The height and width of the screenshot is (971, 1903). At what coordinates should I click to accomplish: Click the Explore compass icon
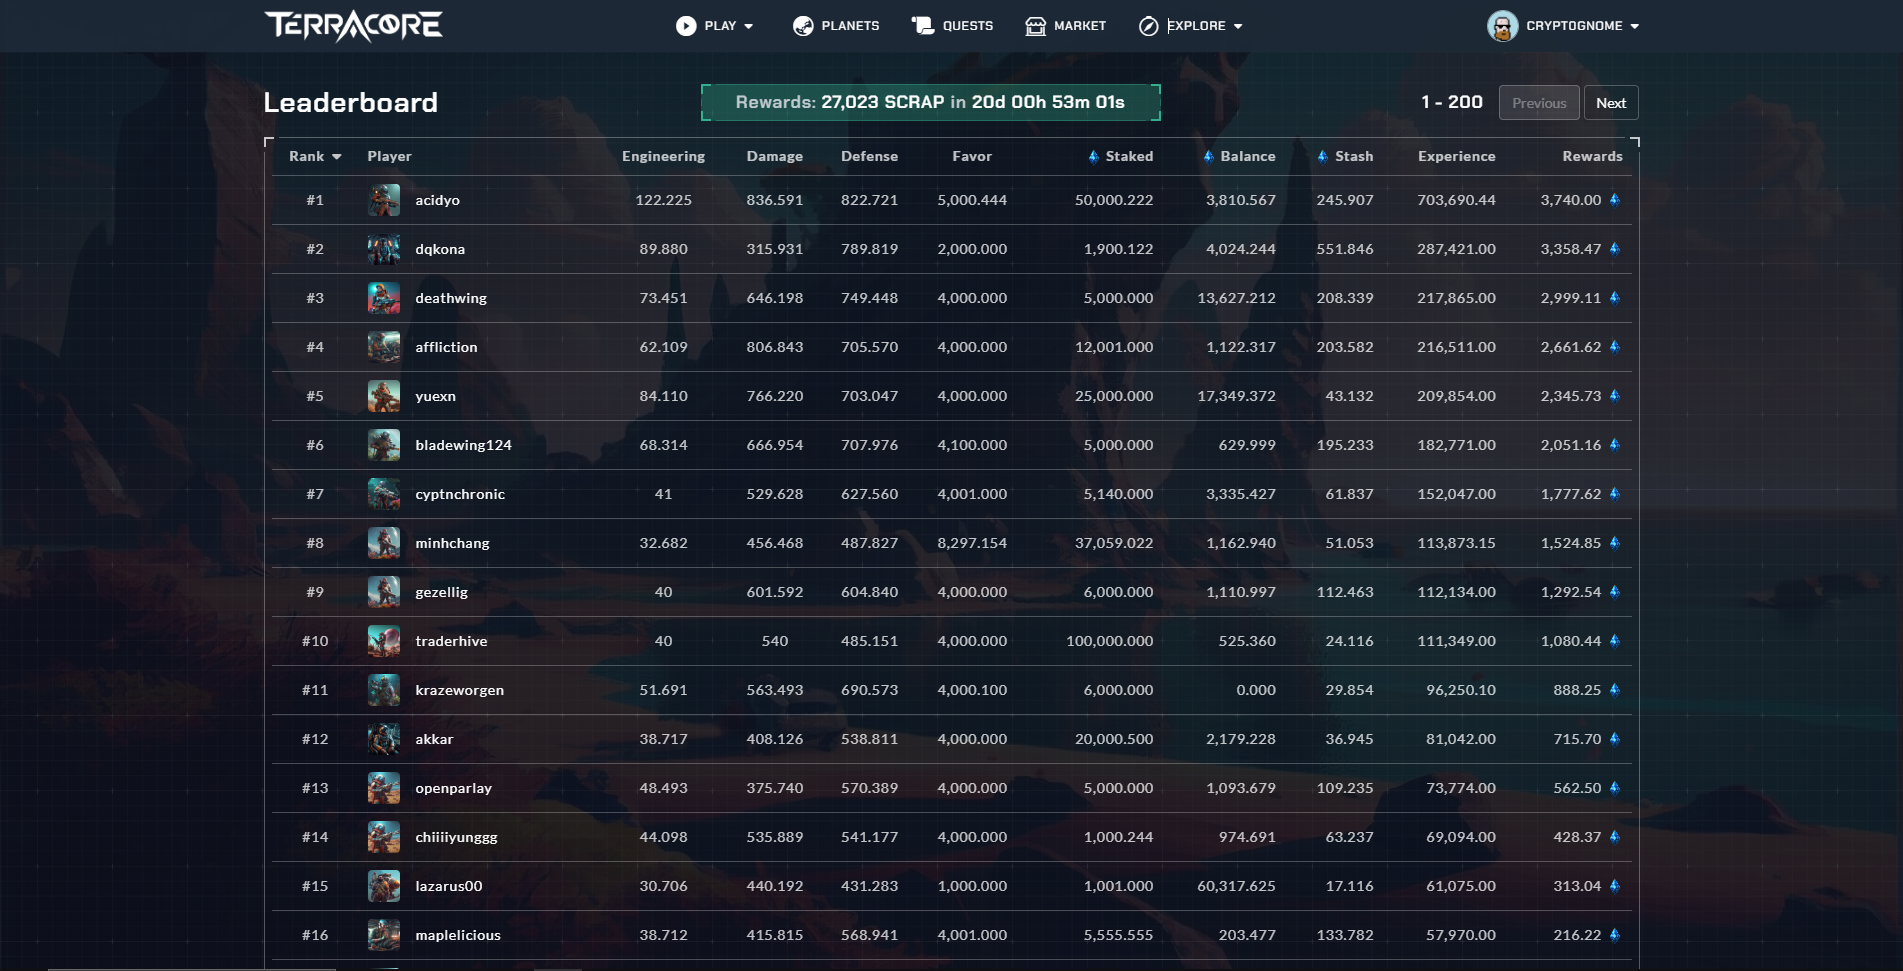click(x=1149, y=26)
